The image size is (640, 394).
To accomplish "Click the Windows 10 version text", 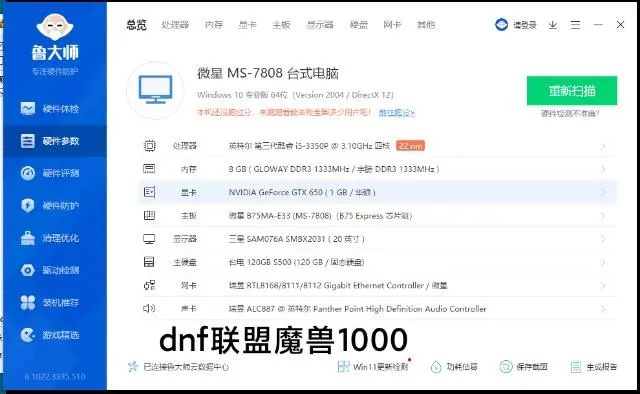I will click(x=295, y=95).
